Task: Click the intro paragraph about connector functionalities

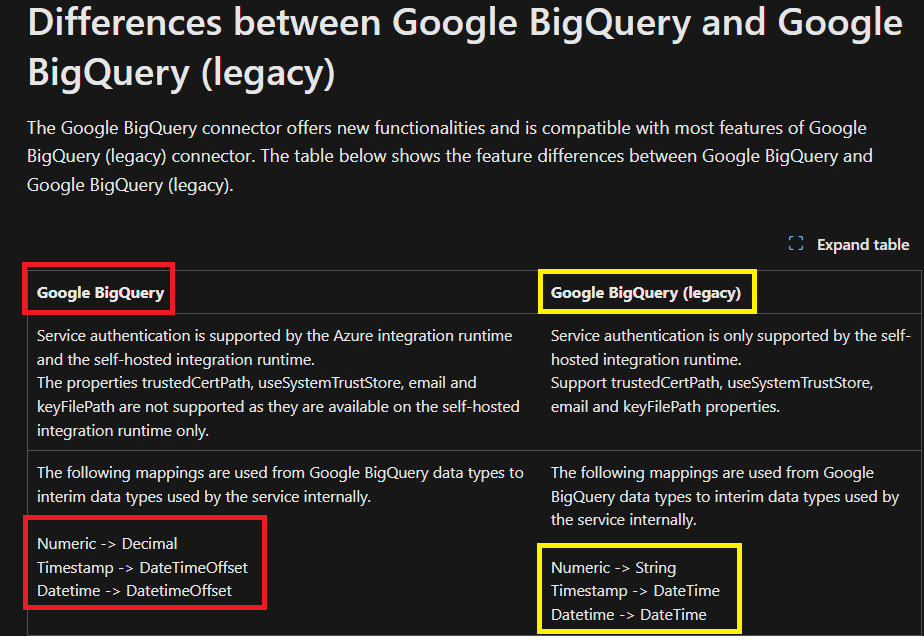Action: (x=450, y=156)
